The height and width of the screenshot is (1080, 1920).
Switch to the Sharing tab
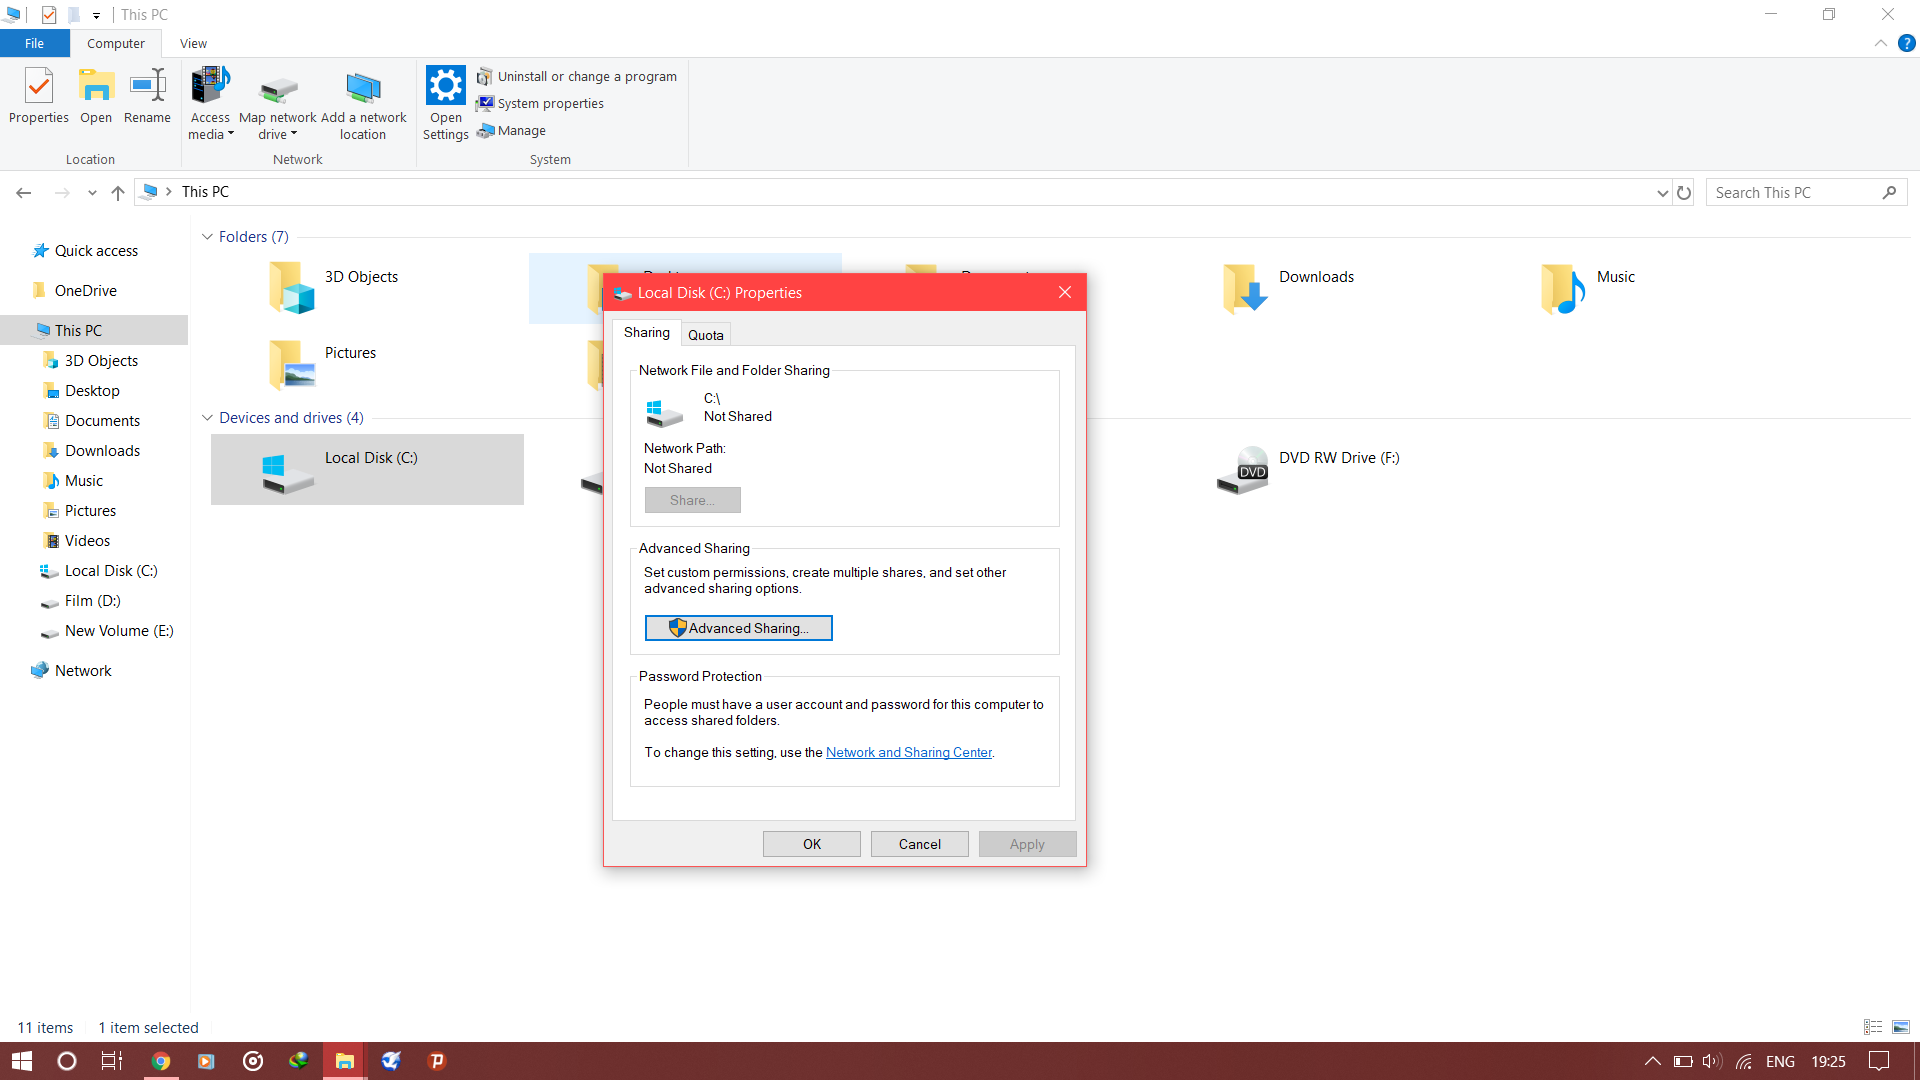coord(646,333)
